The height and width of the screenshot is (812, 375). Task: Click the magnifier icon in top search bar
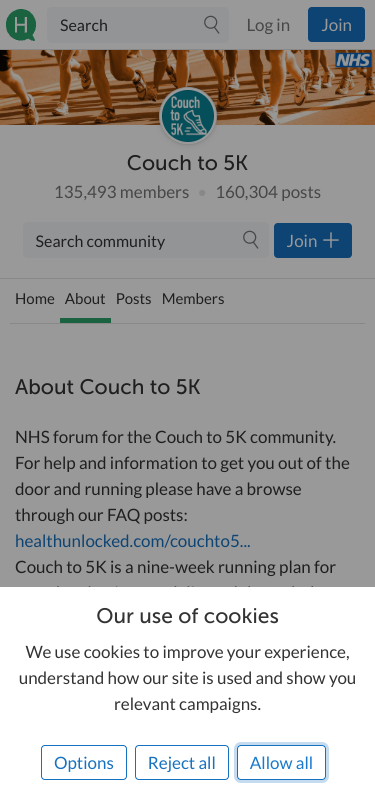pos(211,24)
